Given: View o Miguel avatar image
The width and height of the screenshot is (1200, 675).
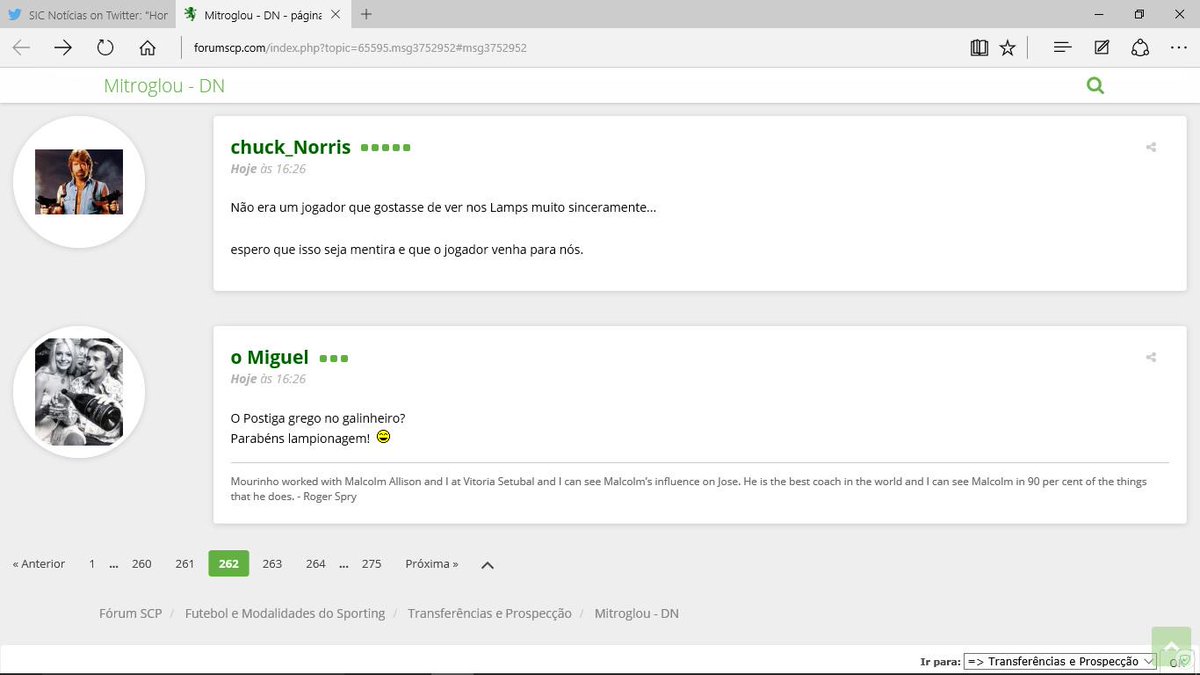Looking at the screenshot, I should coord(79,392).
